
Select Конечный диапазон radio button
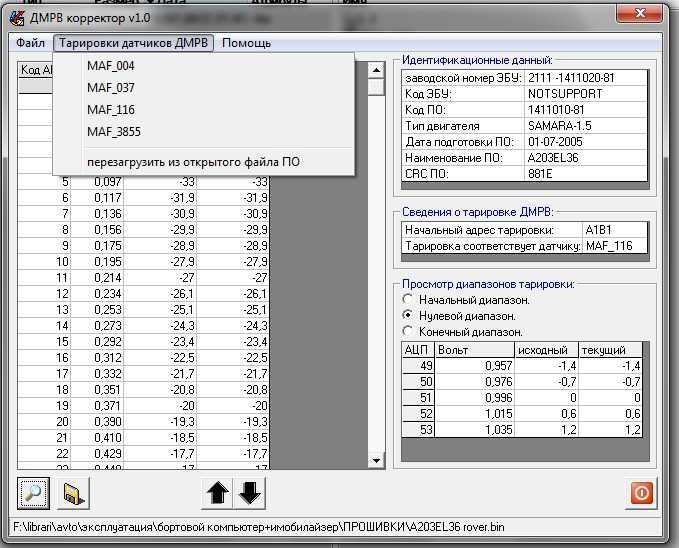[407, 331]
